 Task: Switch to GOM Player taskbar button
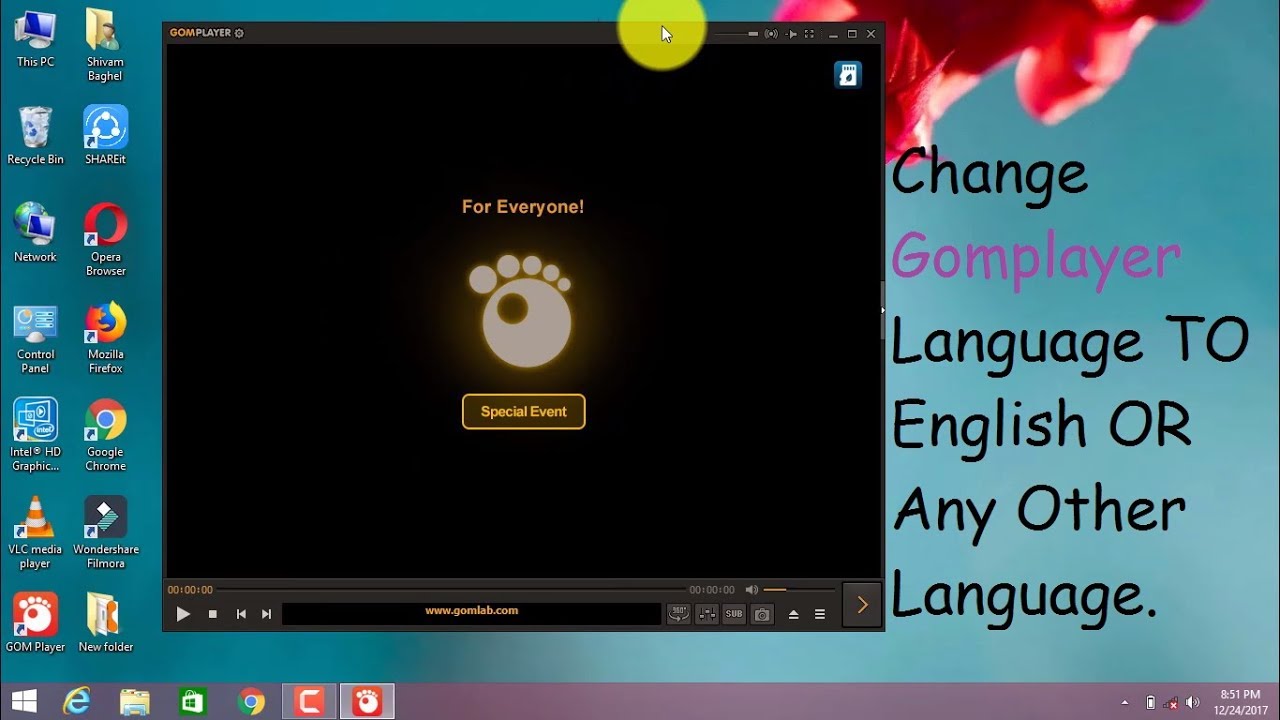click(x=367, y=702)
